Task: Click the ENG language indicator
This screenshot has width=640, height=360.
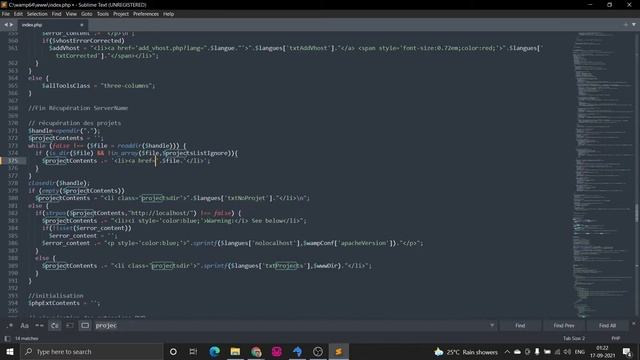Action: pyautogui.click(x=580, y=352)
